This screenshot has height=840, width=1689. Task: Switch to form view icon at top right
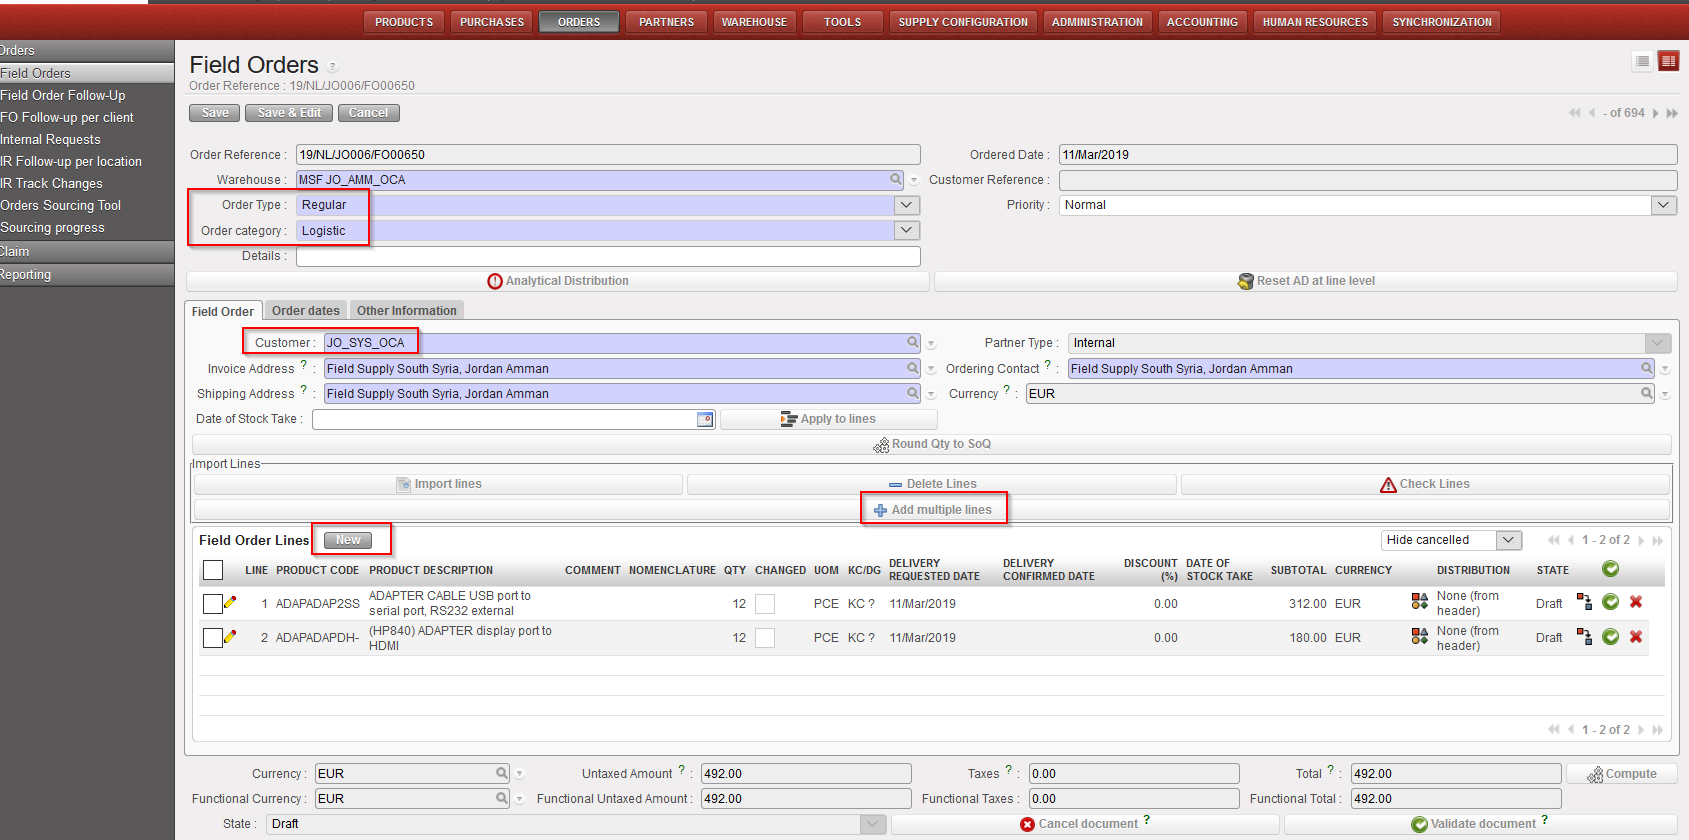pyautogui.click(x=1668, y=62)
